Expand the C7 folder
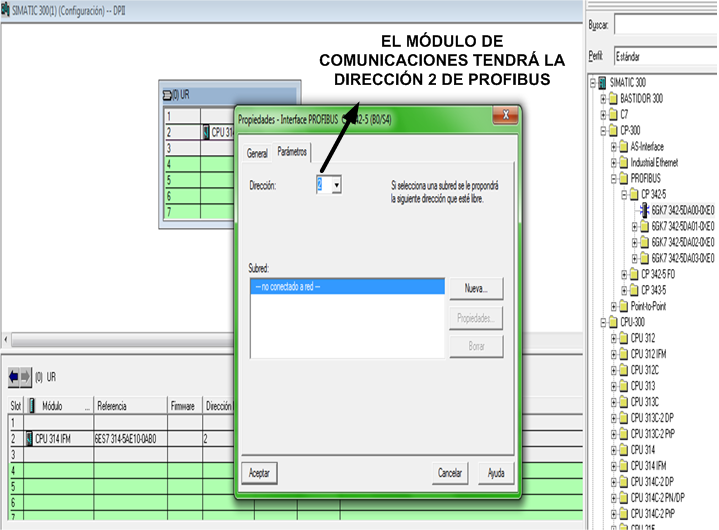The image size is (719, 530). pos(603,115)
